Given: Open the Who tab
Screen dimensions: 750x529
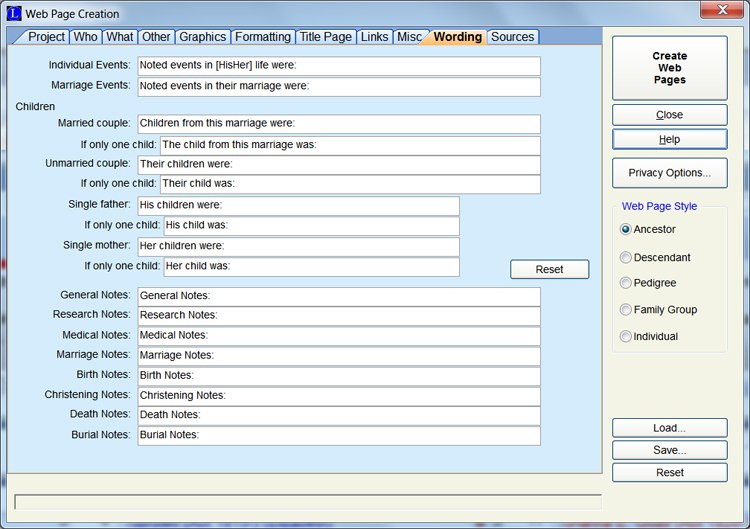Looking at the screenshot, I should click(x=86, y=37).
